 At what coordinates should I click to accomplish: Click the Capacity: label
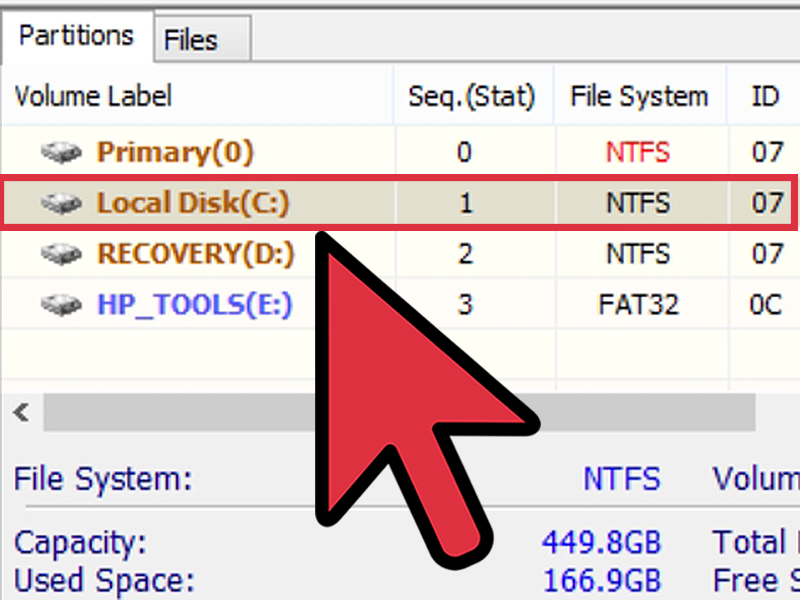coord(81,543)
